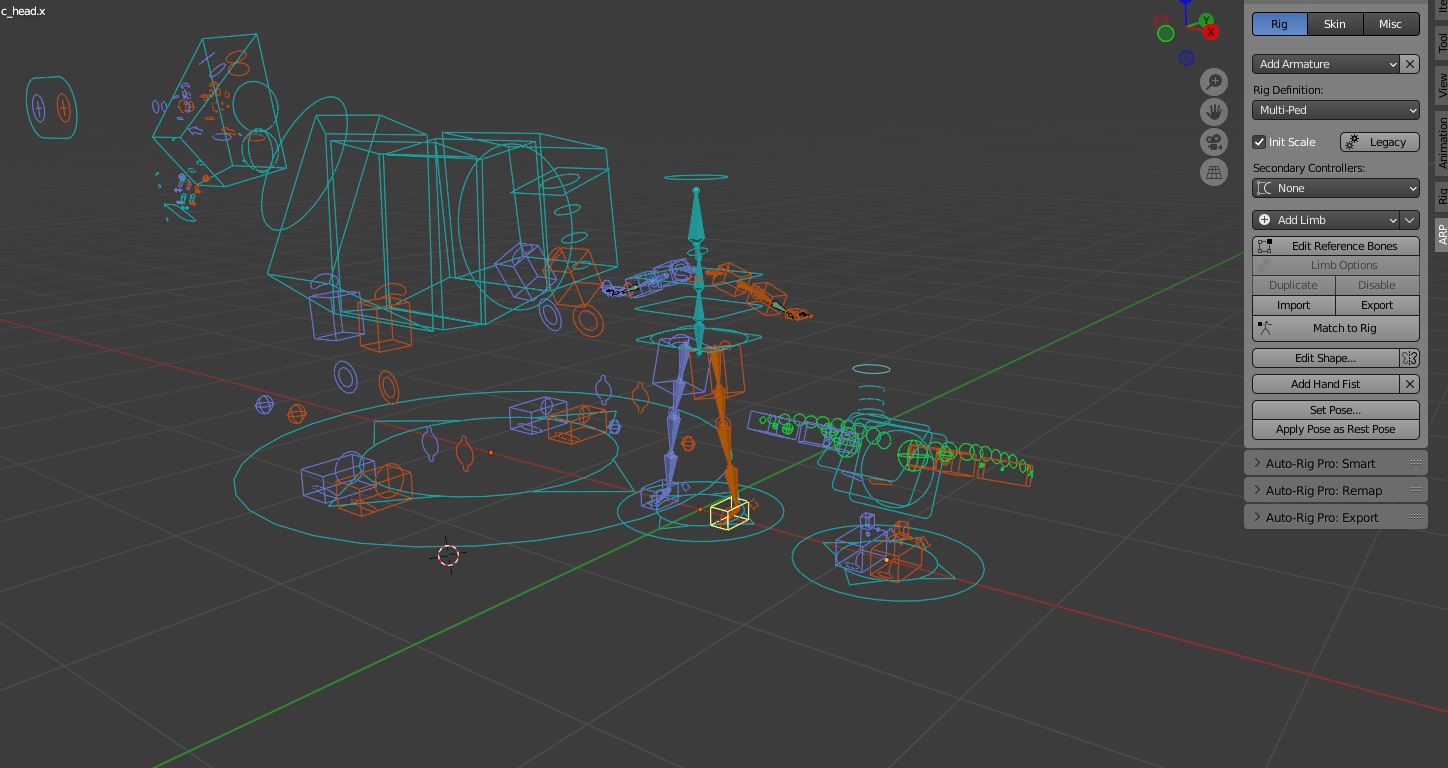The width and height of the screenshot is (1448, 768).
Task: Click the Import button
Action: tap(1293, 305)
